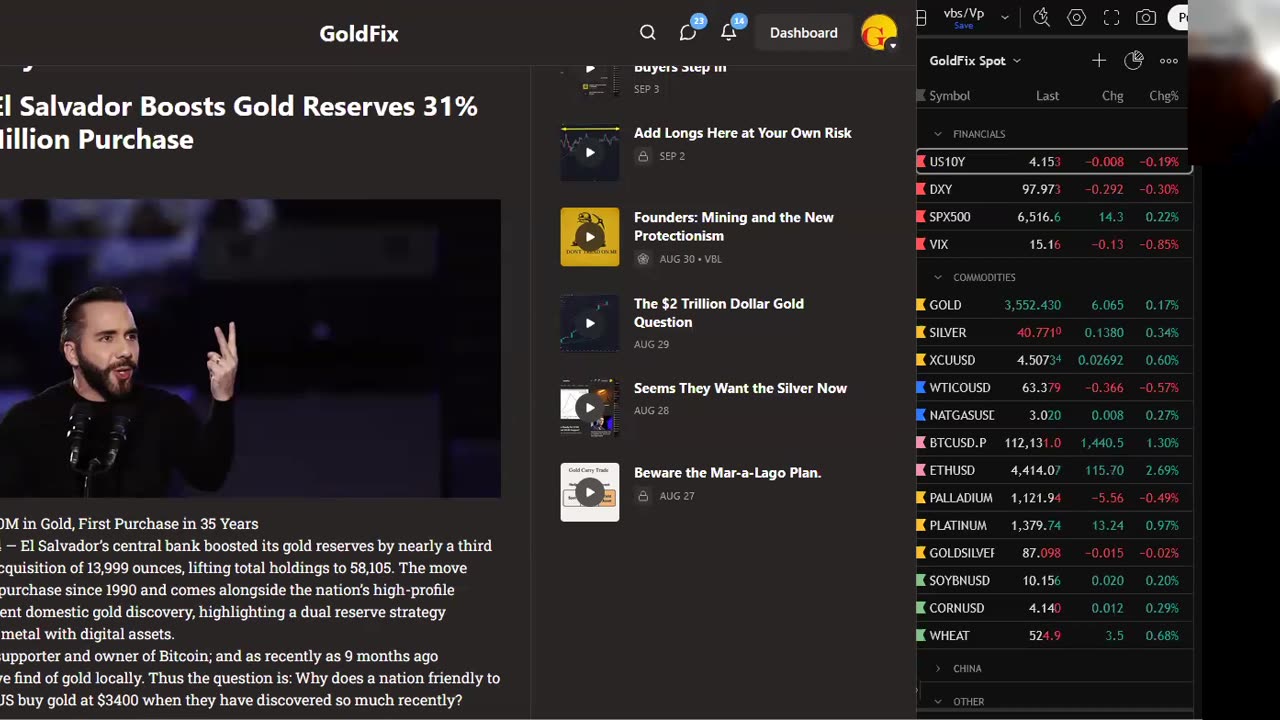
Task: Select the NATGASUSD watchlist row
Action: [x=1054, y=415]
